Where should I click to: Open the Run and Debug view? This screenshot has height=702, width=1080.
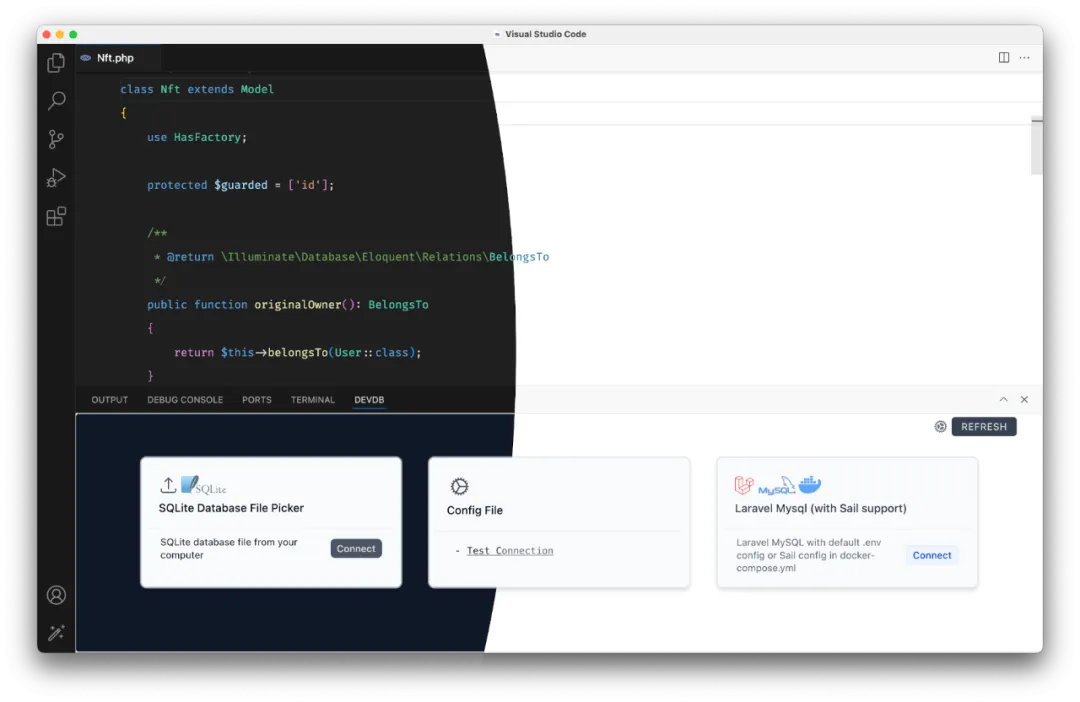(x=56, y=178)
